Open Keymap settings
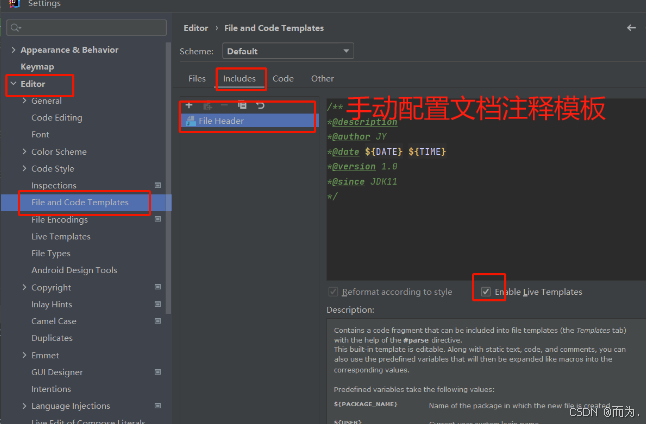The image size is (646, 424). (x=37, y=67)
